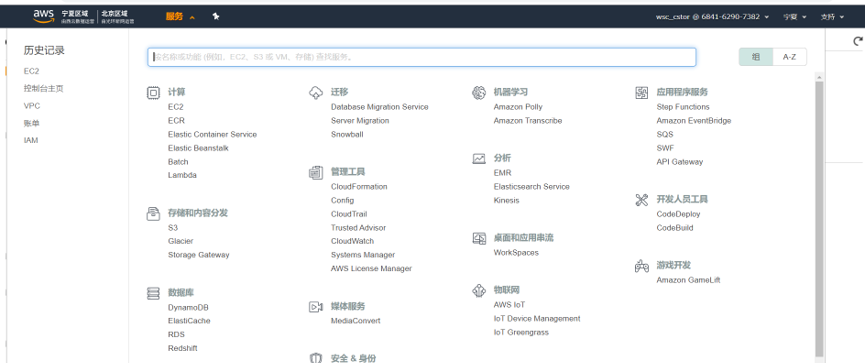Open IAM from history list

tap(31, 140)
